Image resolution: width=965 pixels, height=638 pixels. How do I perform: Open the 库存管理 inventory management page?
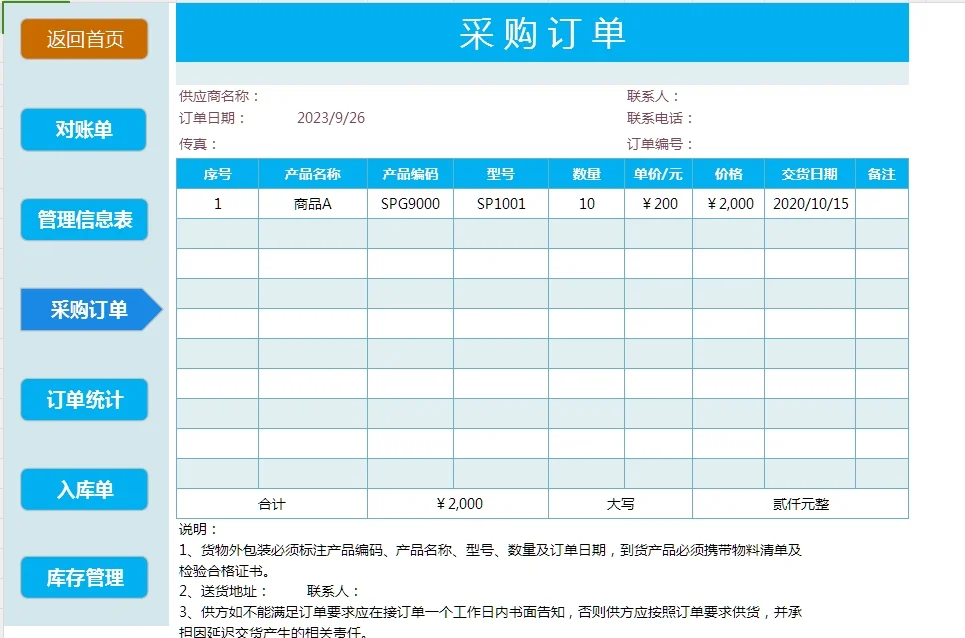[x=83, y=577]
